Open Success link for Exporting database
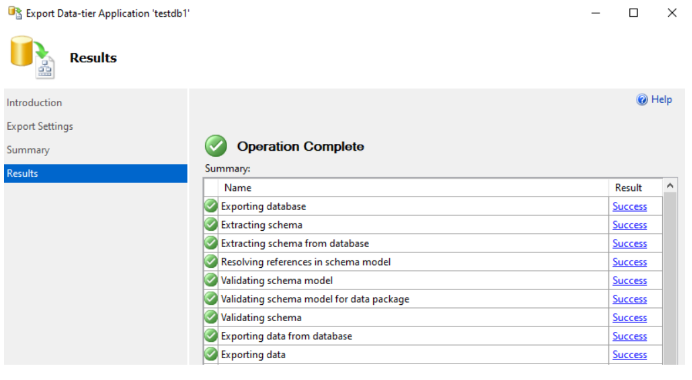This screenshot has width=692, height=380. 630,207
